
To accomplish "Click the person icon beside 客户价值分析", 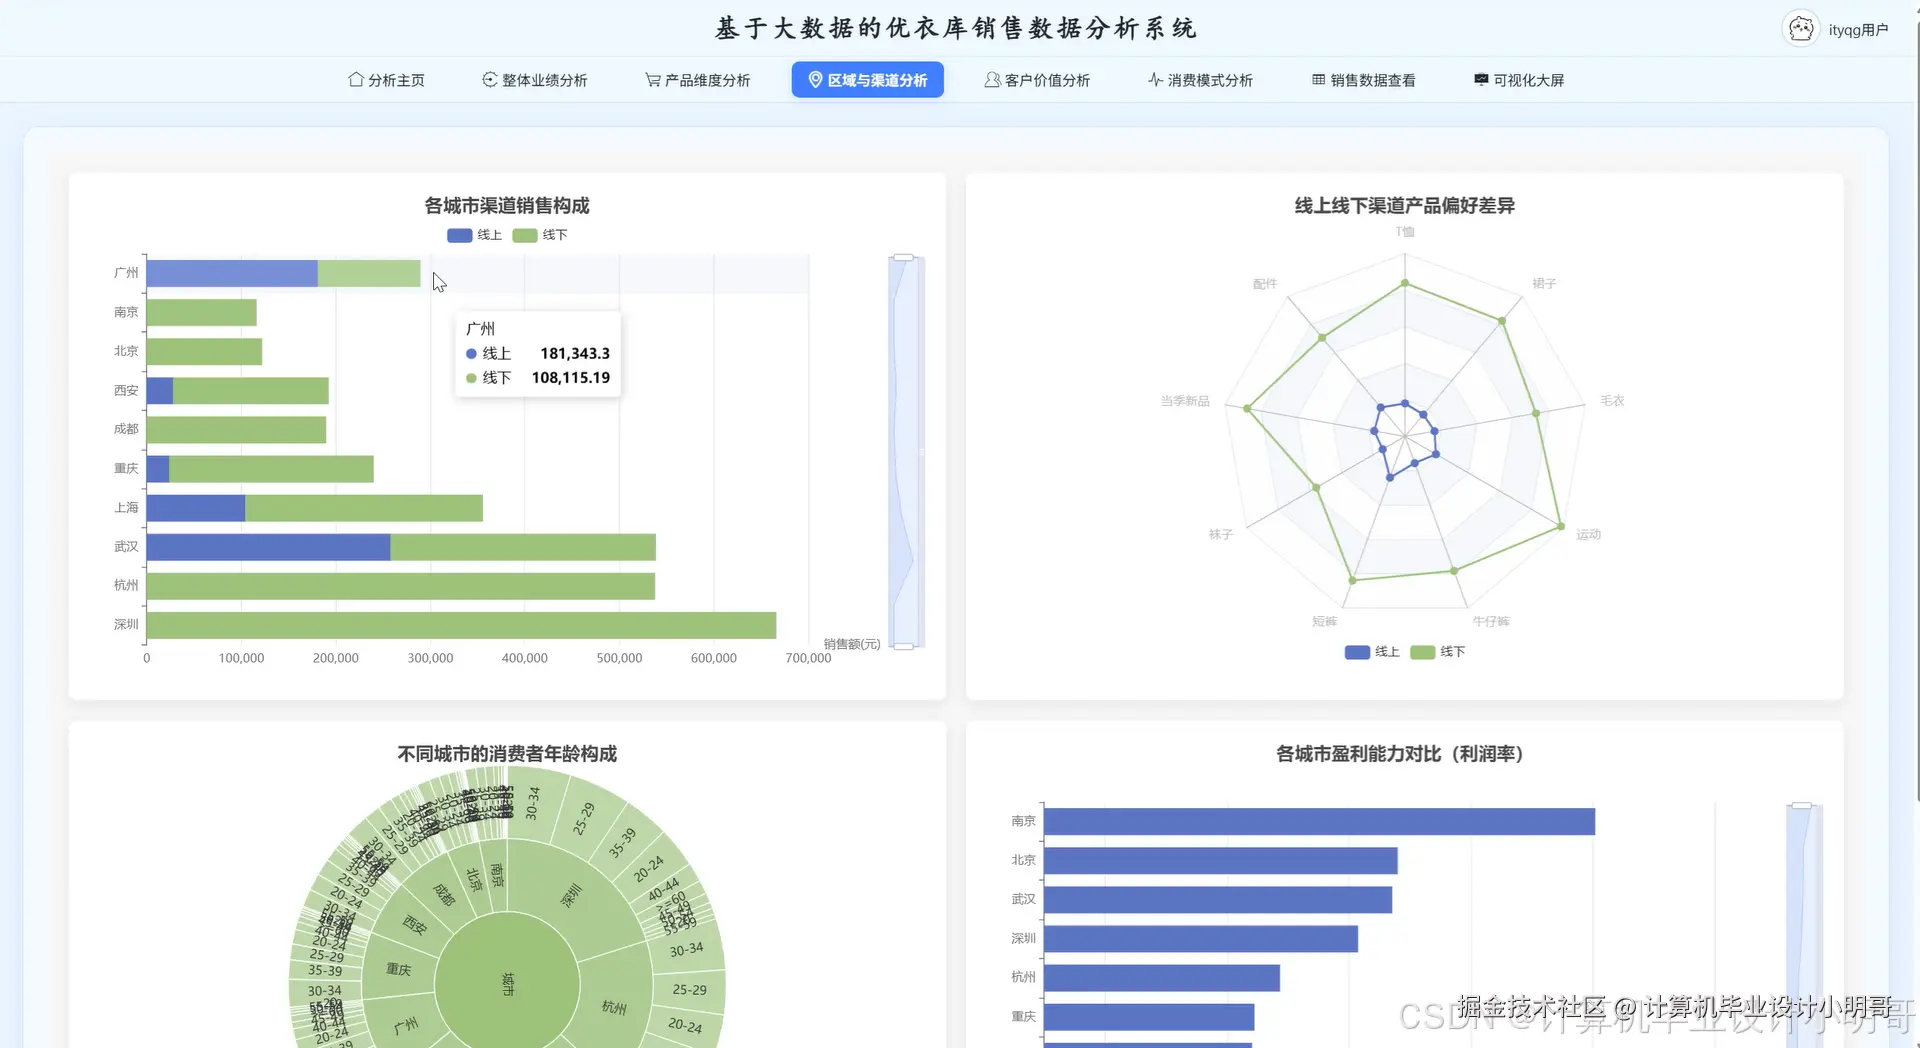I will click(x=992, y=80).
